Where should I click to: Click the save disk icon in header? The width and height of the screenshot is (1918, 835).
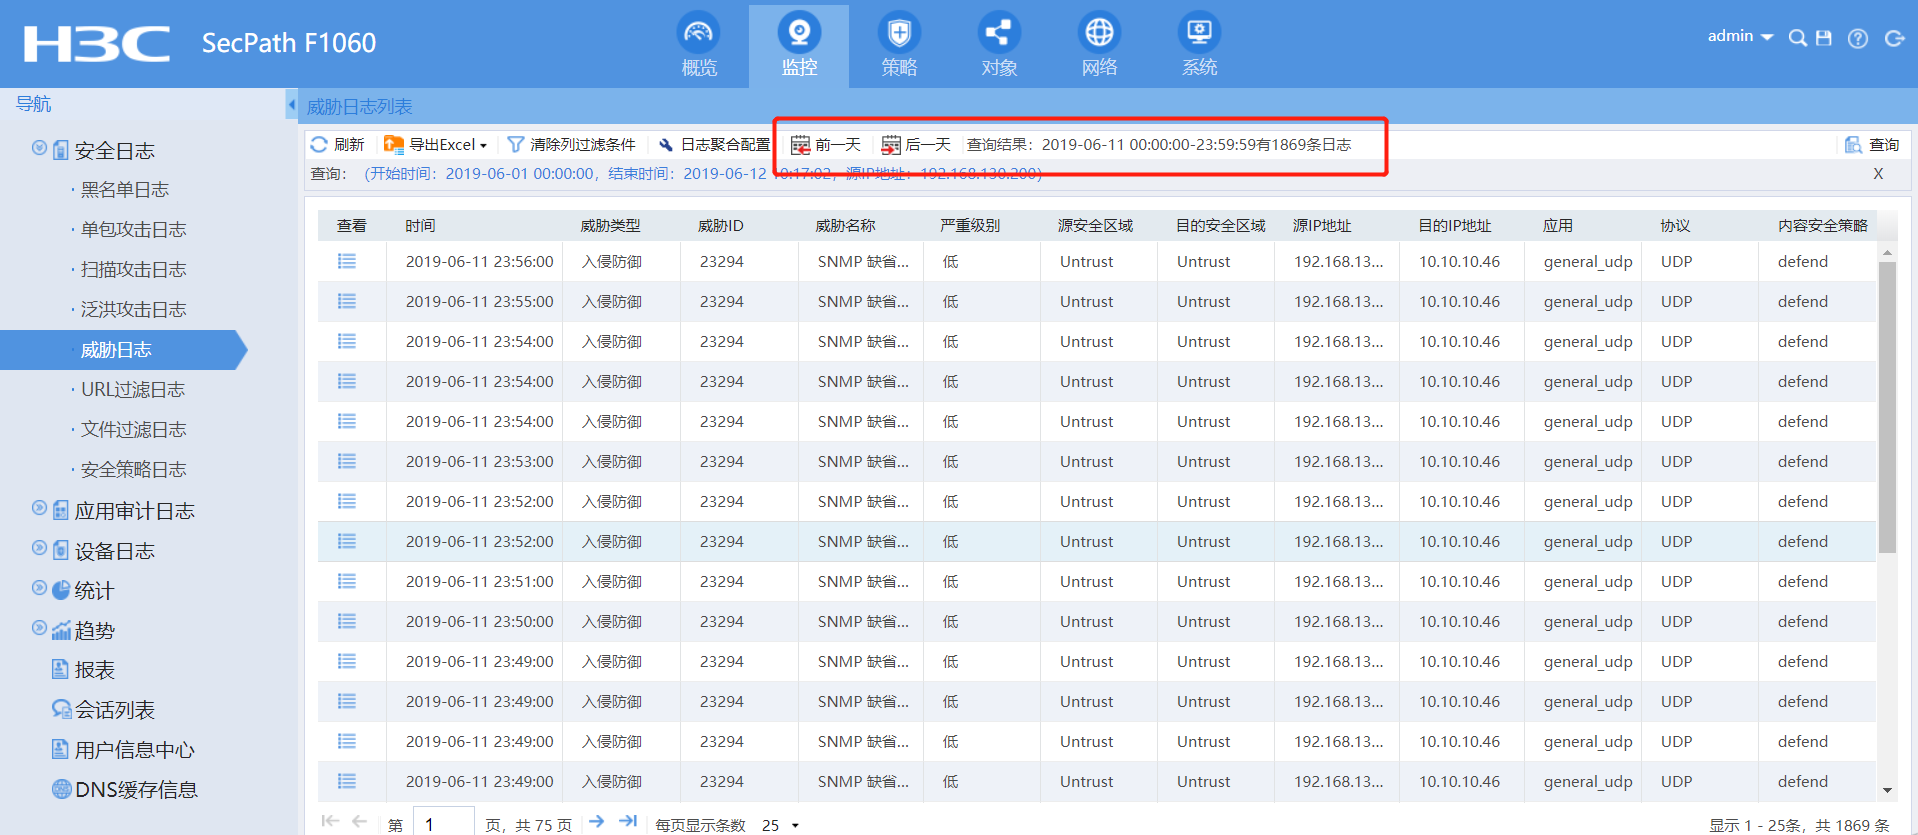pos(1824,38)
